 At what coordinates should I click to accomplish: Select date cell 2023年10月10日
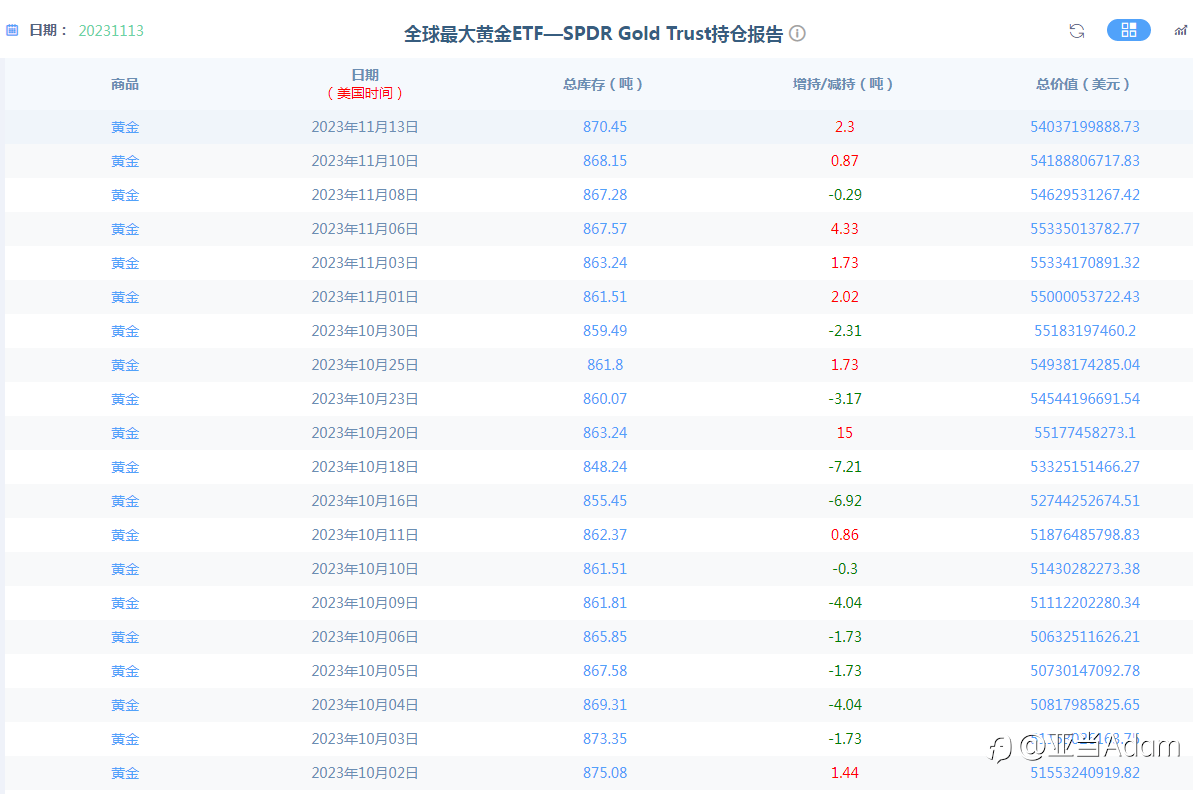(x=364, y=569)
